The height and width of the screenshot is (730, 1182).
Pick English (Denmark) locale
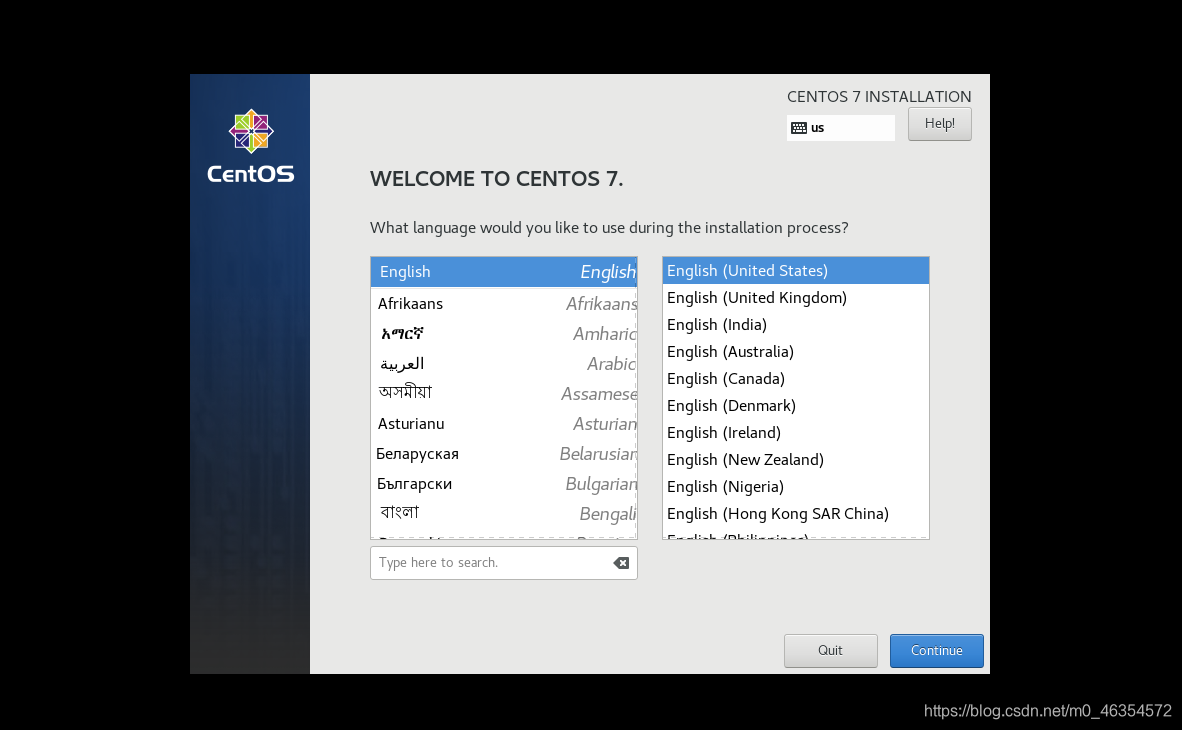[795, 406]
